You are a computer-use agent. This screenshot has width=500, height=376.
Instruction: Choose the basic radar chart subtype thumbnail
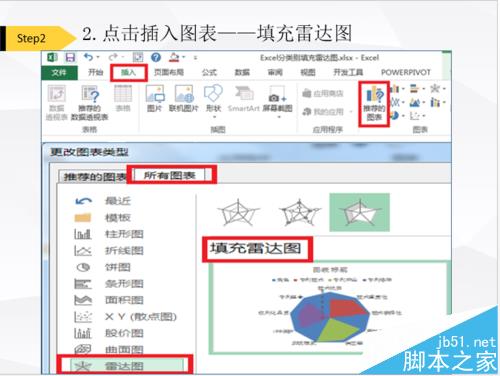pos(238,213)
